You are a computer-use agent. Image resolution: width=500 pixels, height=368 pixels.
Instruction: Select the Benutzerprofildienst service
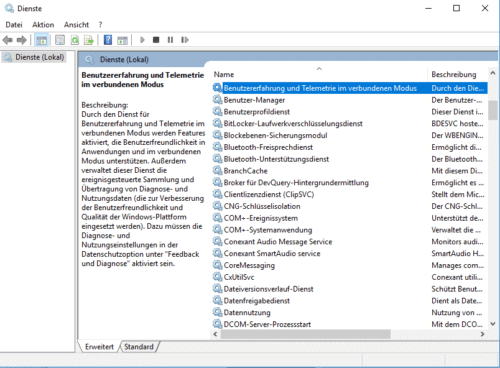point(257,112)
